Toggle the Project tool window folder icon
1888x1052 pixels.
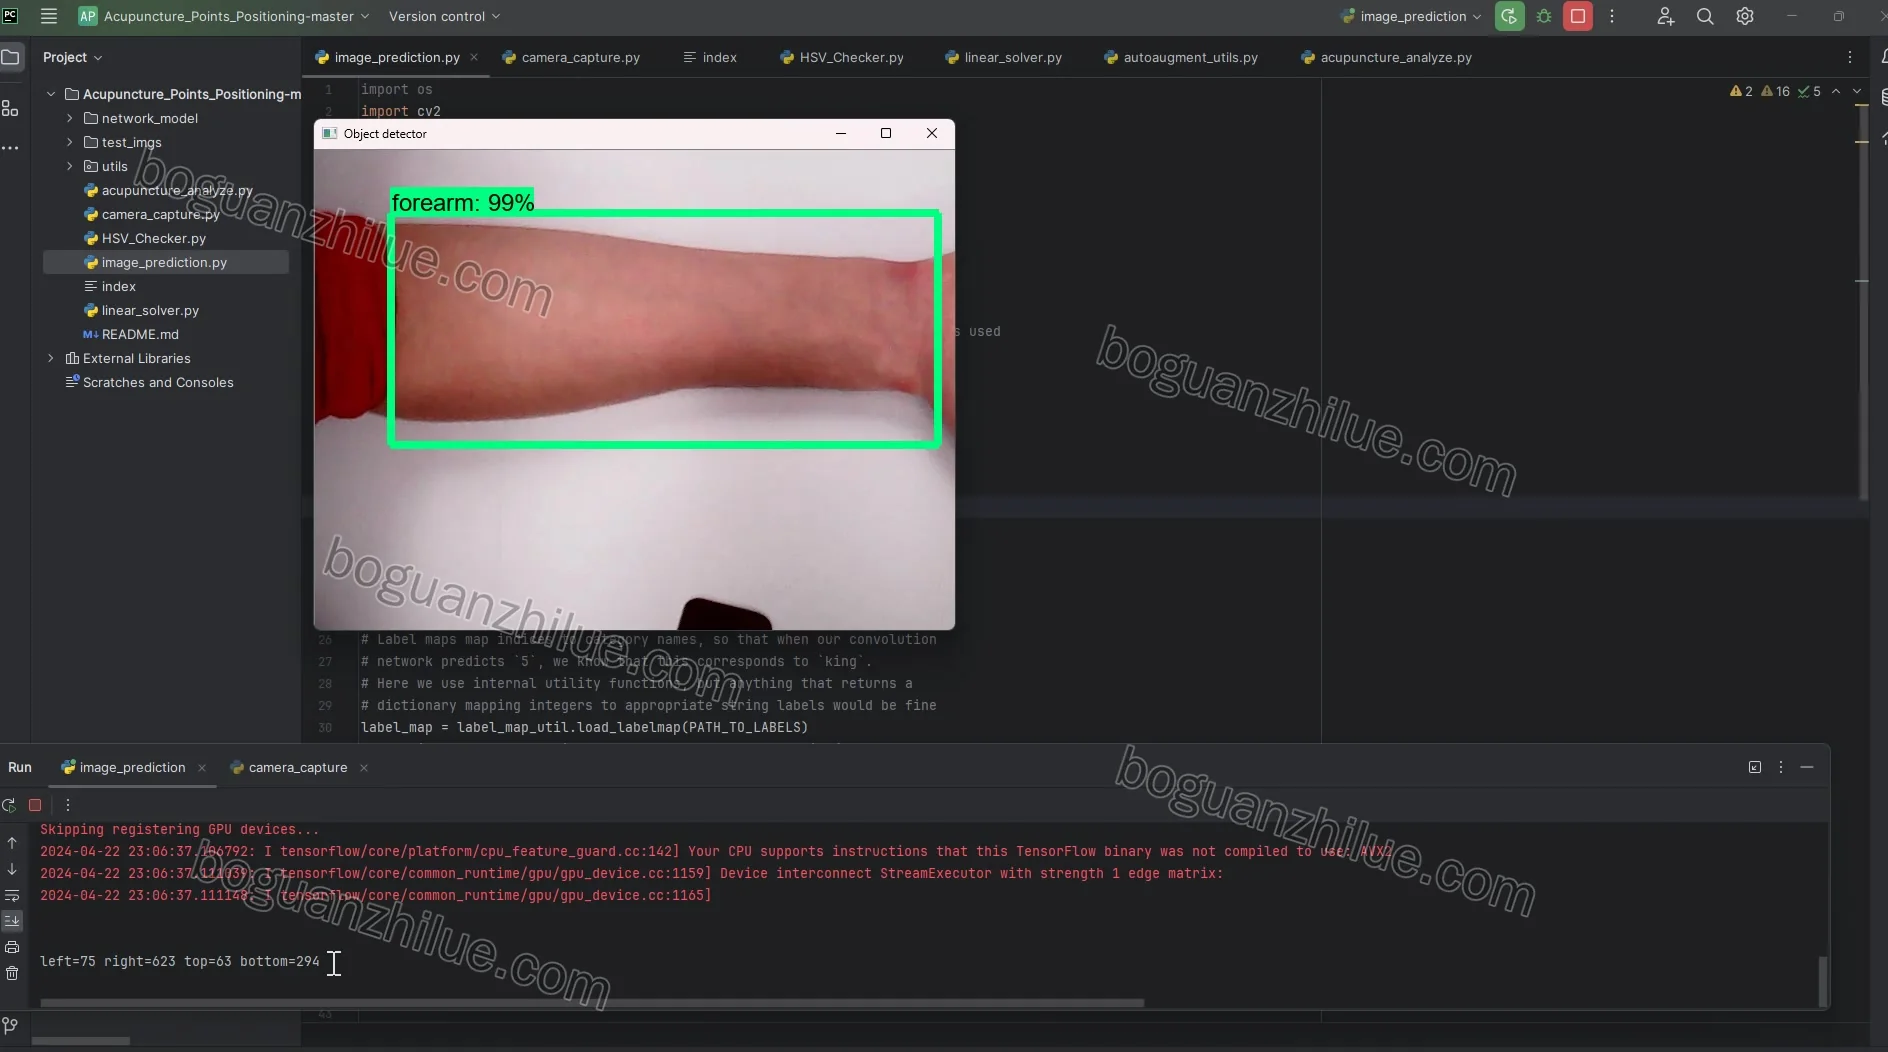(10, 57)
